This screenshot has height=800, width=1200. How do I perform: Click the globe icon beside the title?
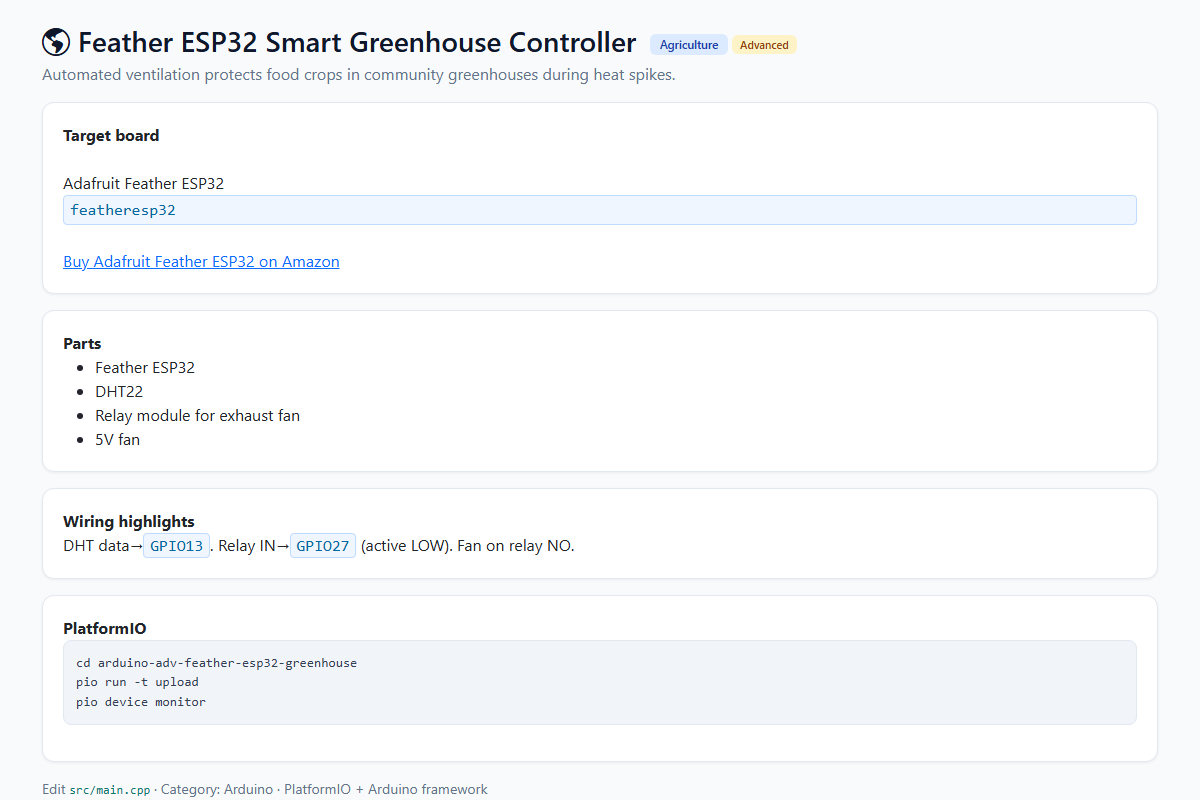(x=56, y=42)
